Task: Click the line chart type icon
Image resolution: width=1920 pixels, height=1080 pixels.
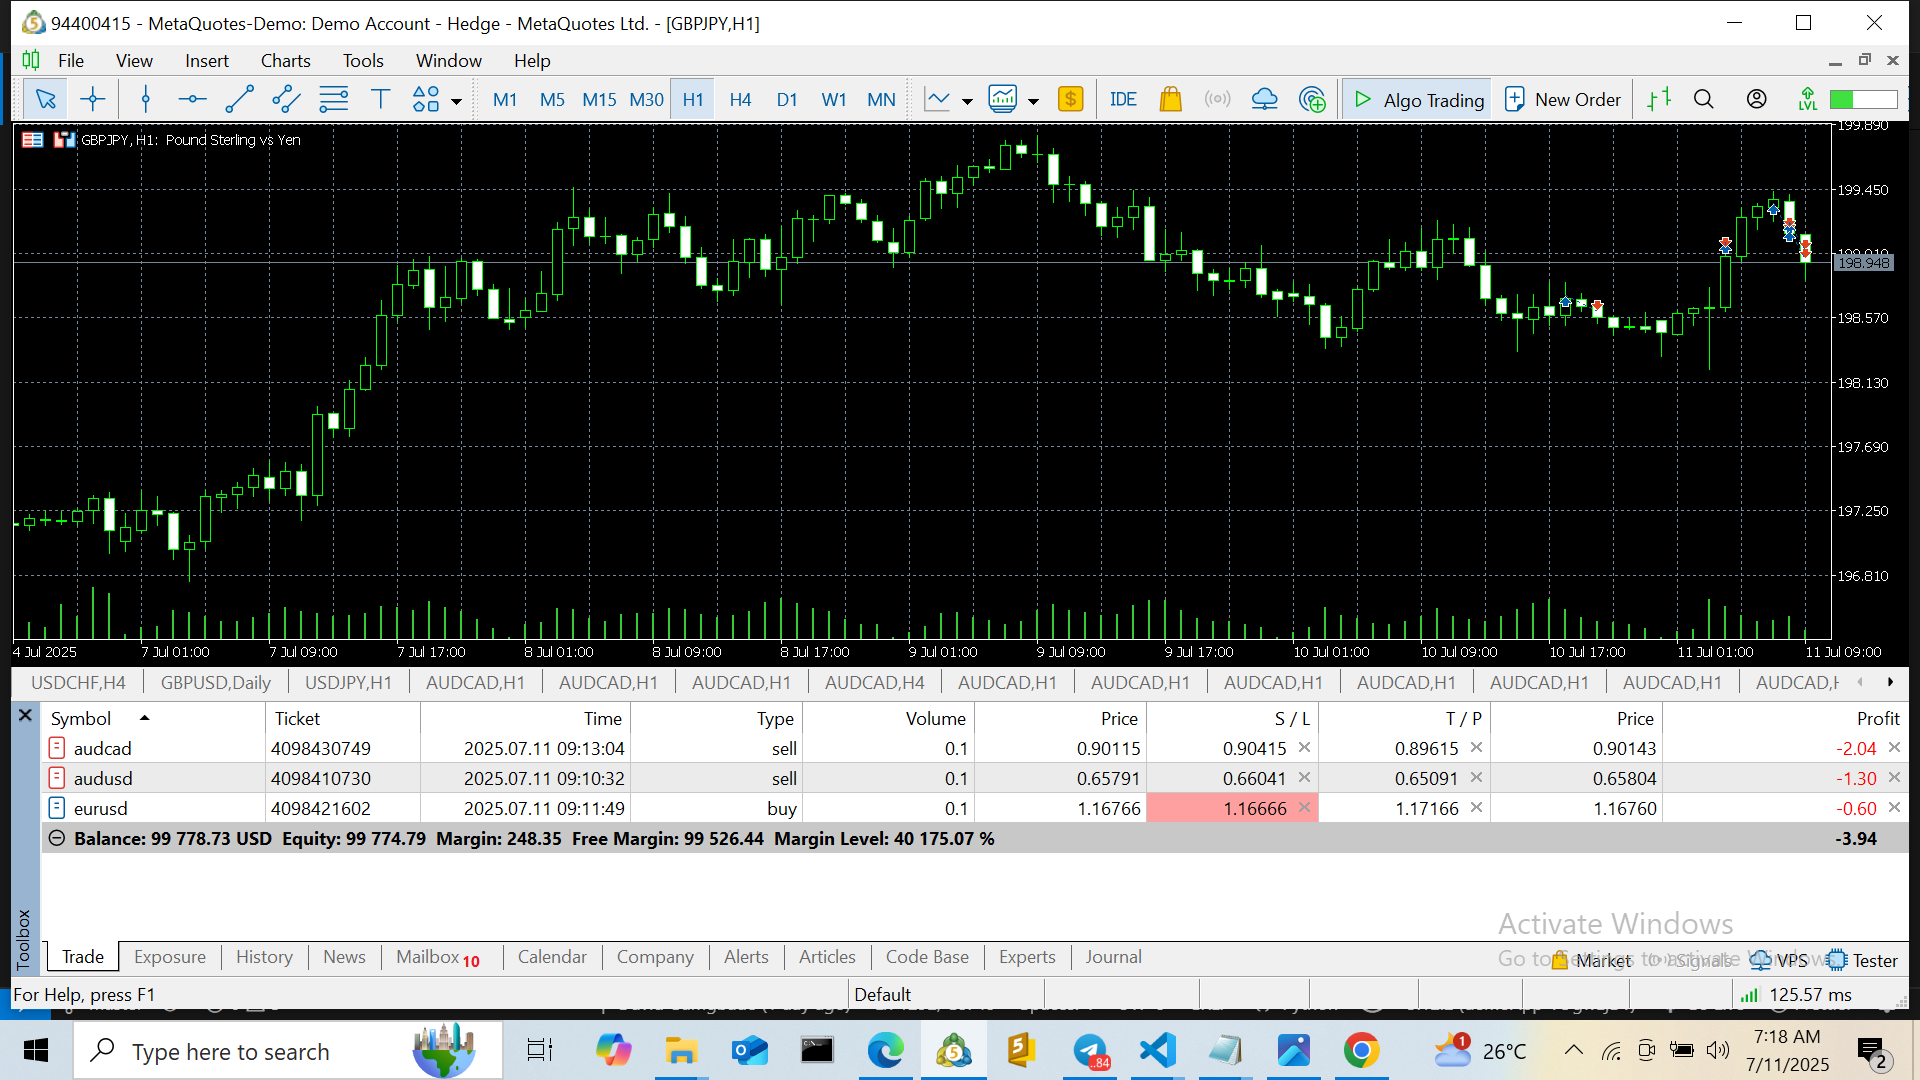Action: tap(938, 99)
